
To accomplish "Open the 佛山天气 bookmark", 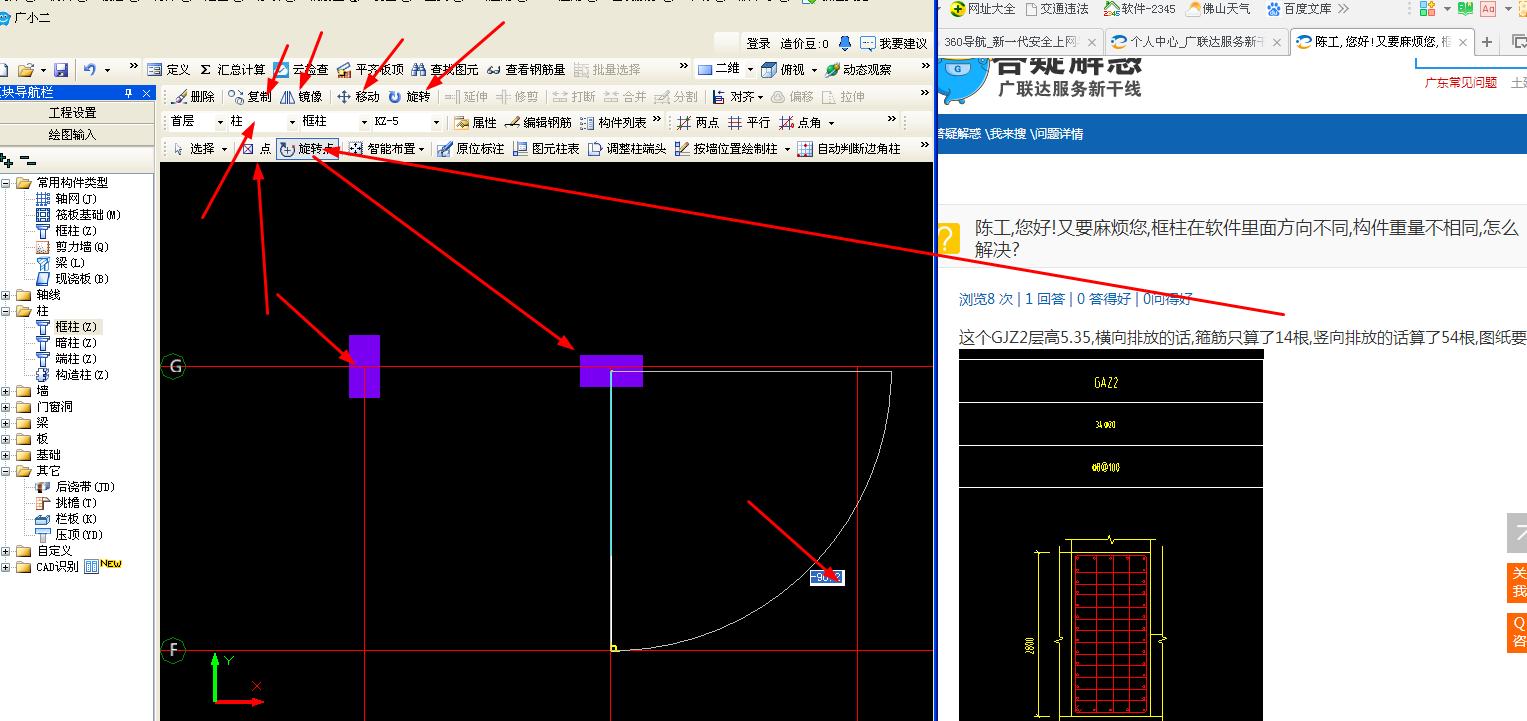I will point(1218,9).
